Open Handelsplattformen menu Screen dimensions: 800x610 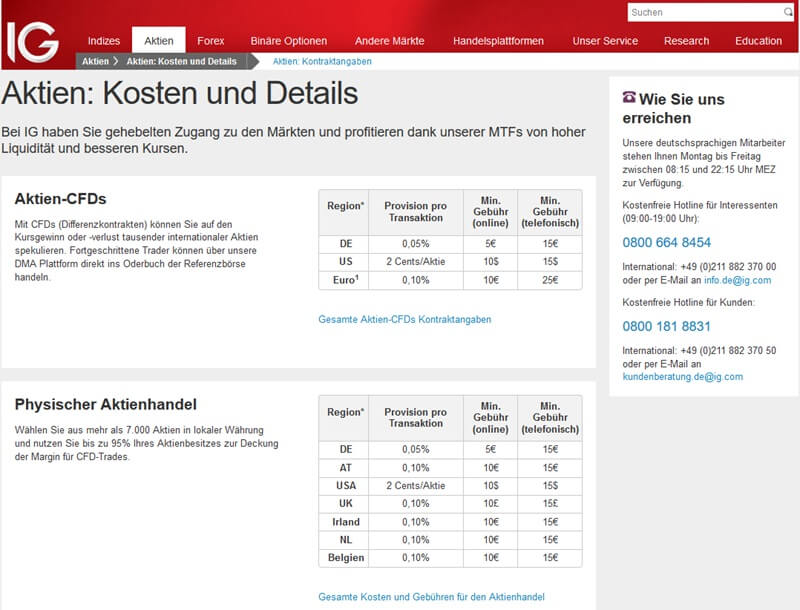coord(498,41)
